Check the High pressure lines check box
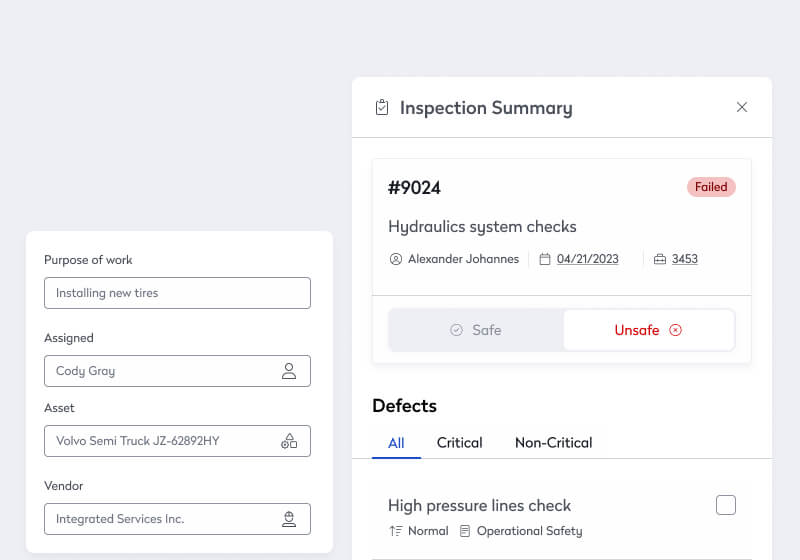This screenshot has width=800, height=560. (726, 505)
